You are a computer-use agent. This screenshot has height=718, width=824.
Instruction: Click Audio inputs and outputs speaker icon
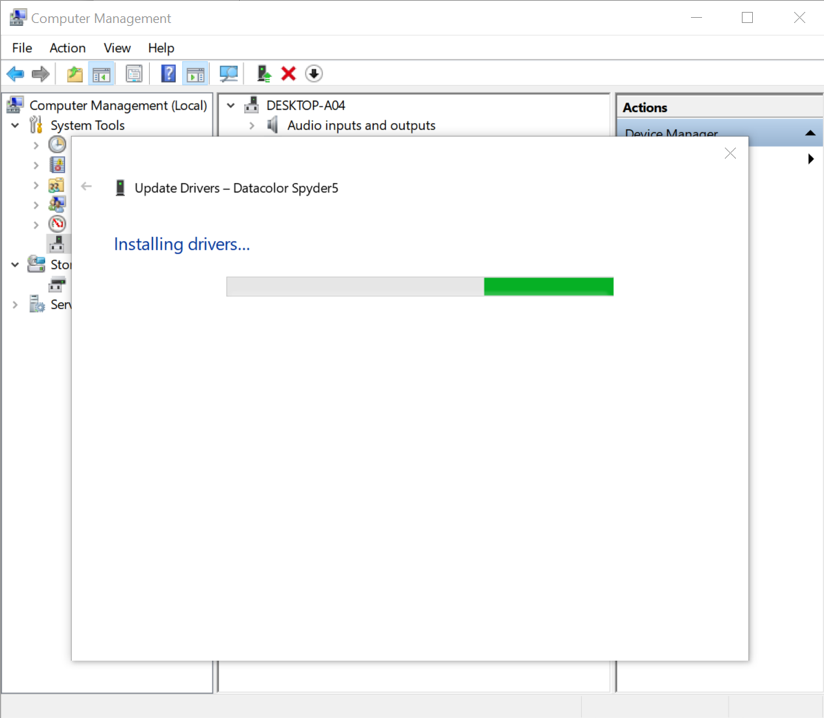coord(272,125)
